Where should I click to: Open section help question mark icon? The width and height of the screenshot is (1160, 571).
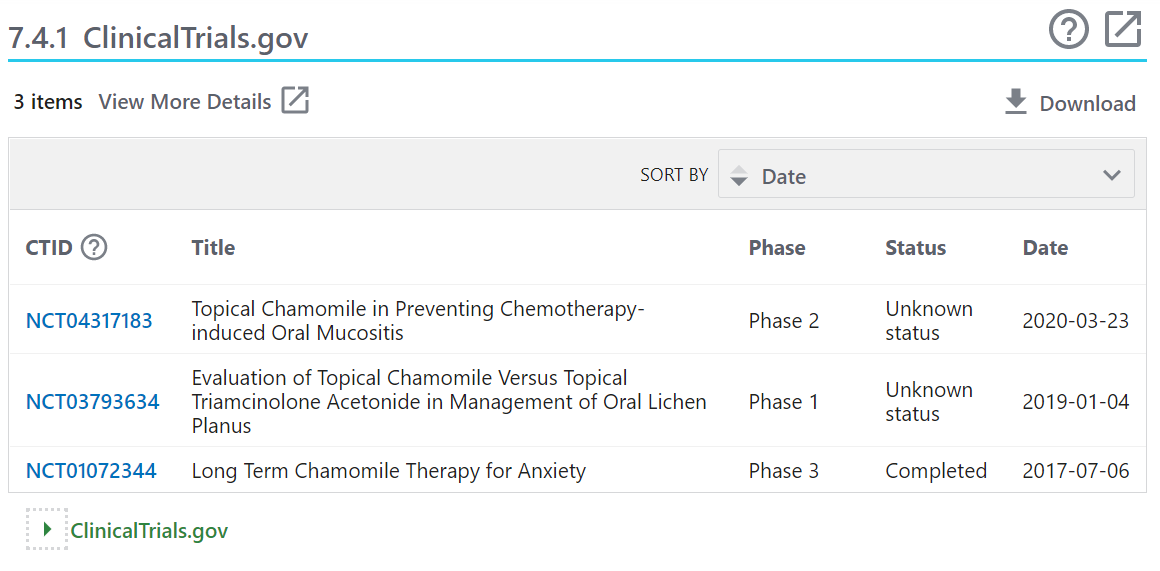click(x=1068, y=30)
